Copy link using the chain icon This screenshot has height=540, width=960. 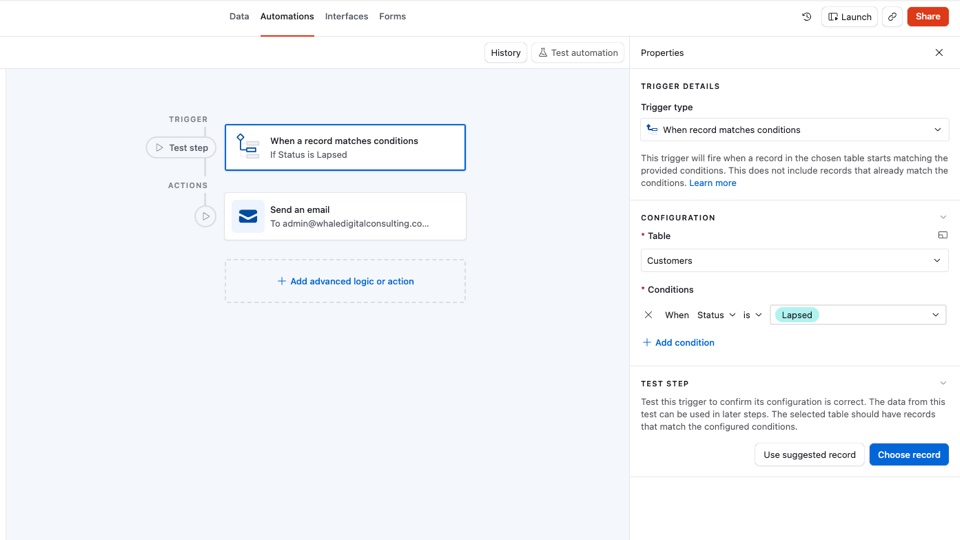click(x=892, y=17)
